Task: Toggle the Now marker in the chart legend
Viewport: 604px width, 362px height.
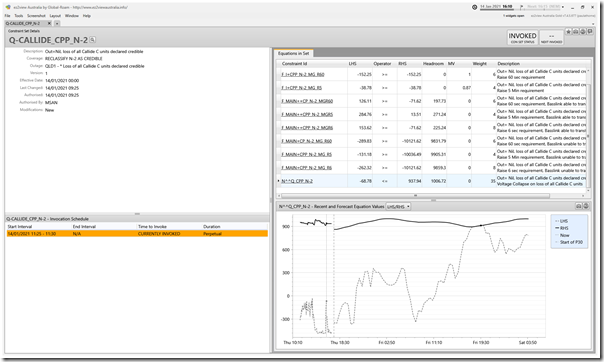Action: 562,235
